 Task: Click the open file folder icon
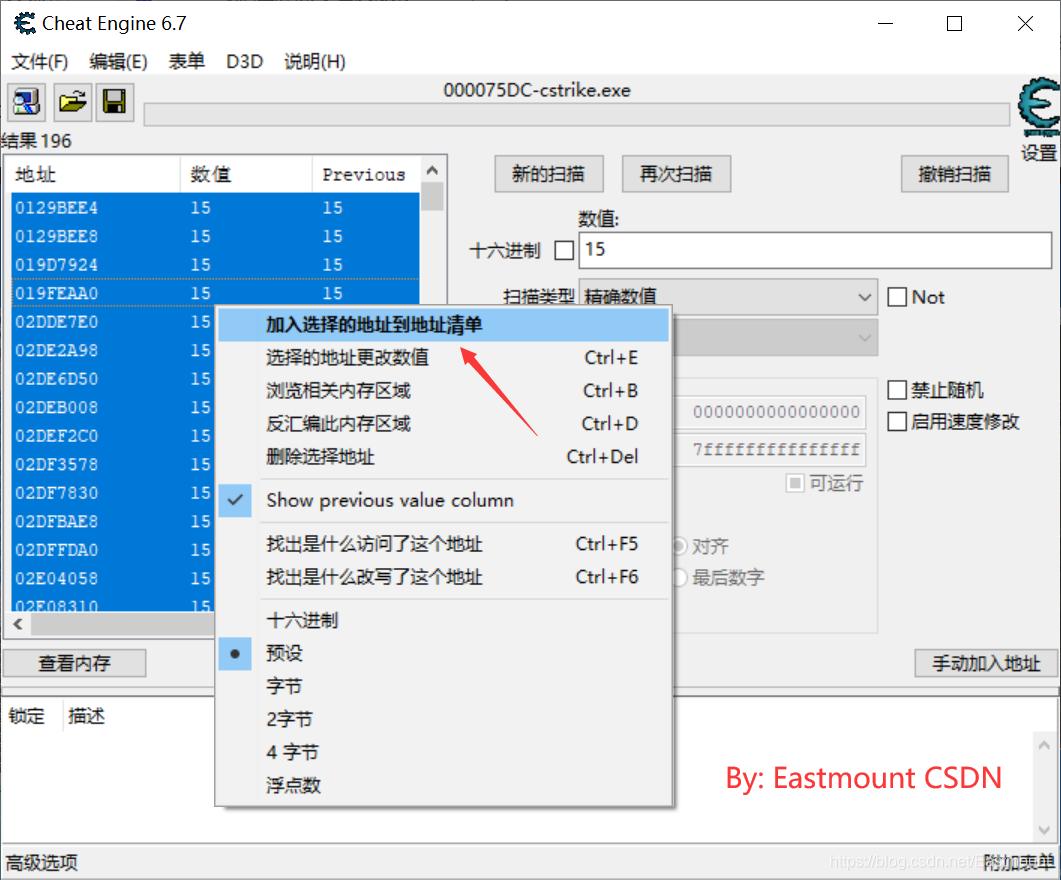(72, 102)
